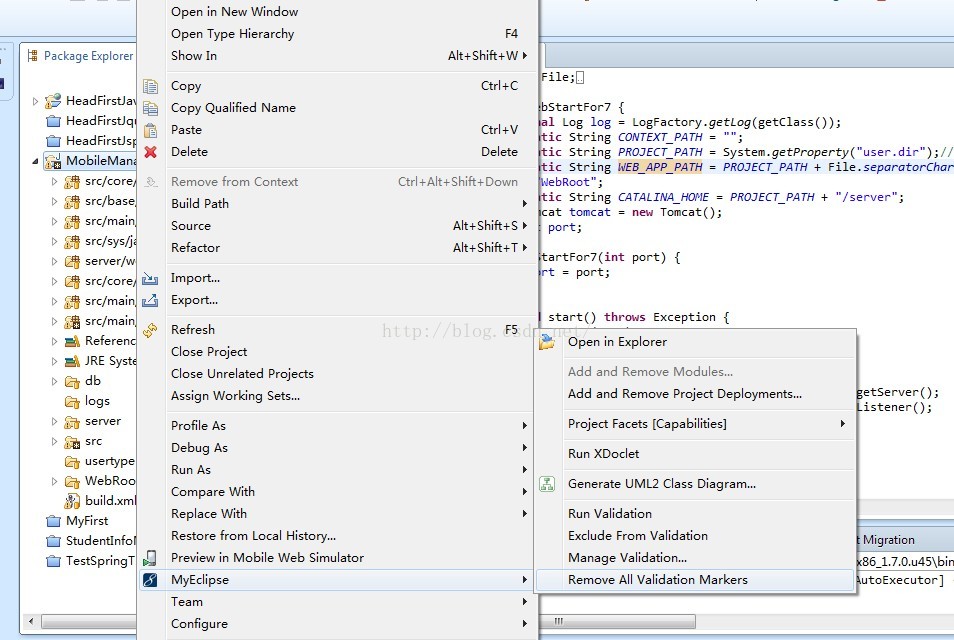Click the StudentInfo project icon

pyautogui.click(x=54, y=541)
